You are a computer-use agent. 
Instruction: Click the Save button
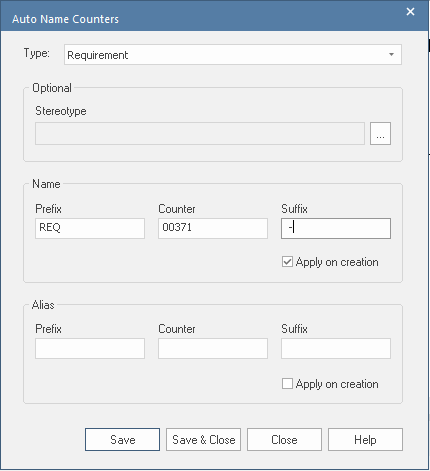pos(122,440)
